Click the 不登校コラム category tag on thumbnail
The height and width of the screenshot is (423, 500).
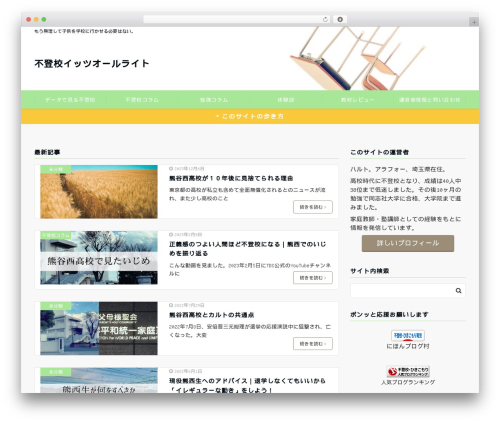[x=56, y=235]
